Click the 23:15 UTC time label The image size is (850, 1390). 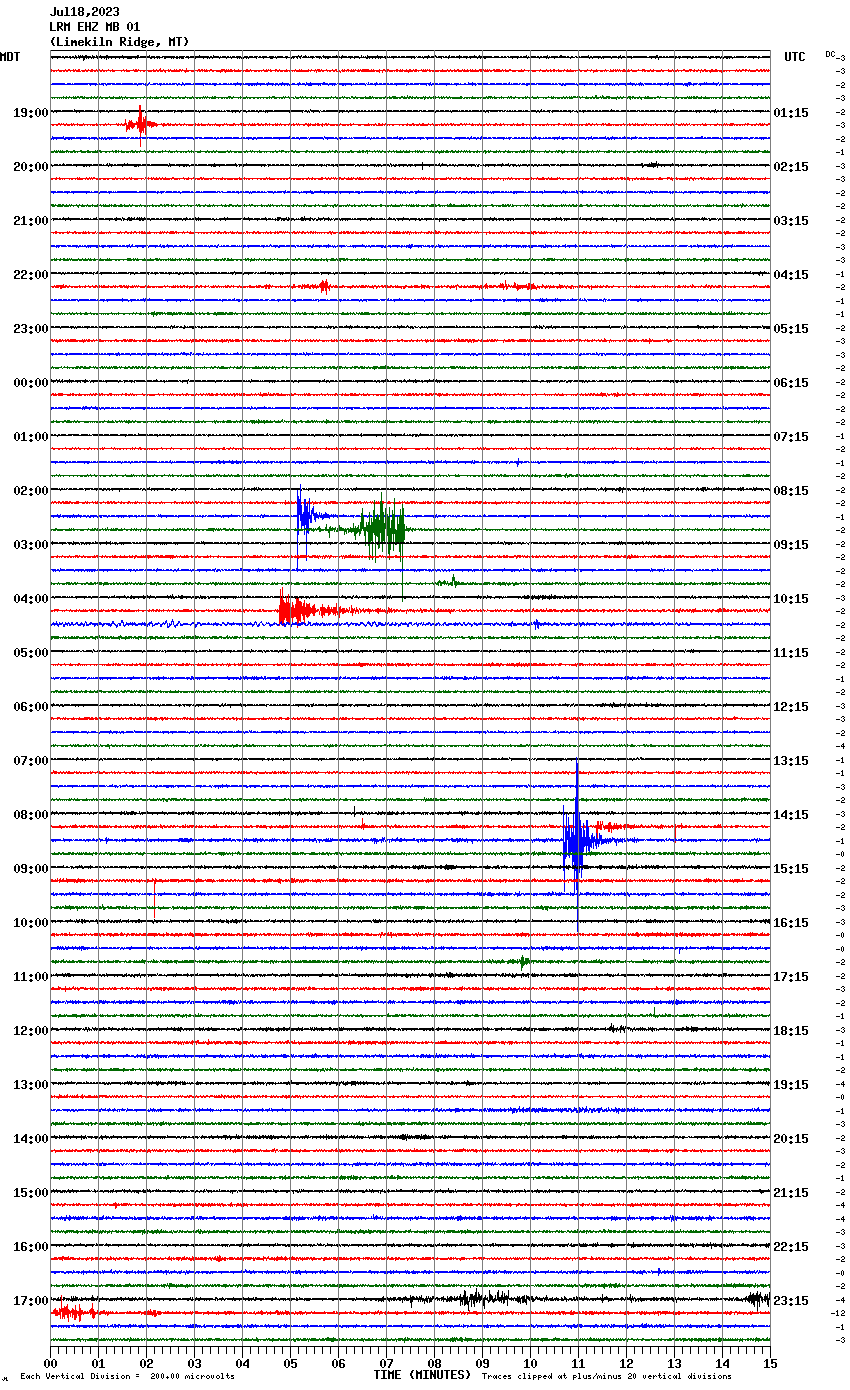[791, 1301]
